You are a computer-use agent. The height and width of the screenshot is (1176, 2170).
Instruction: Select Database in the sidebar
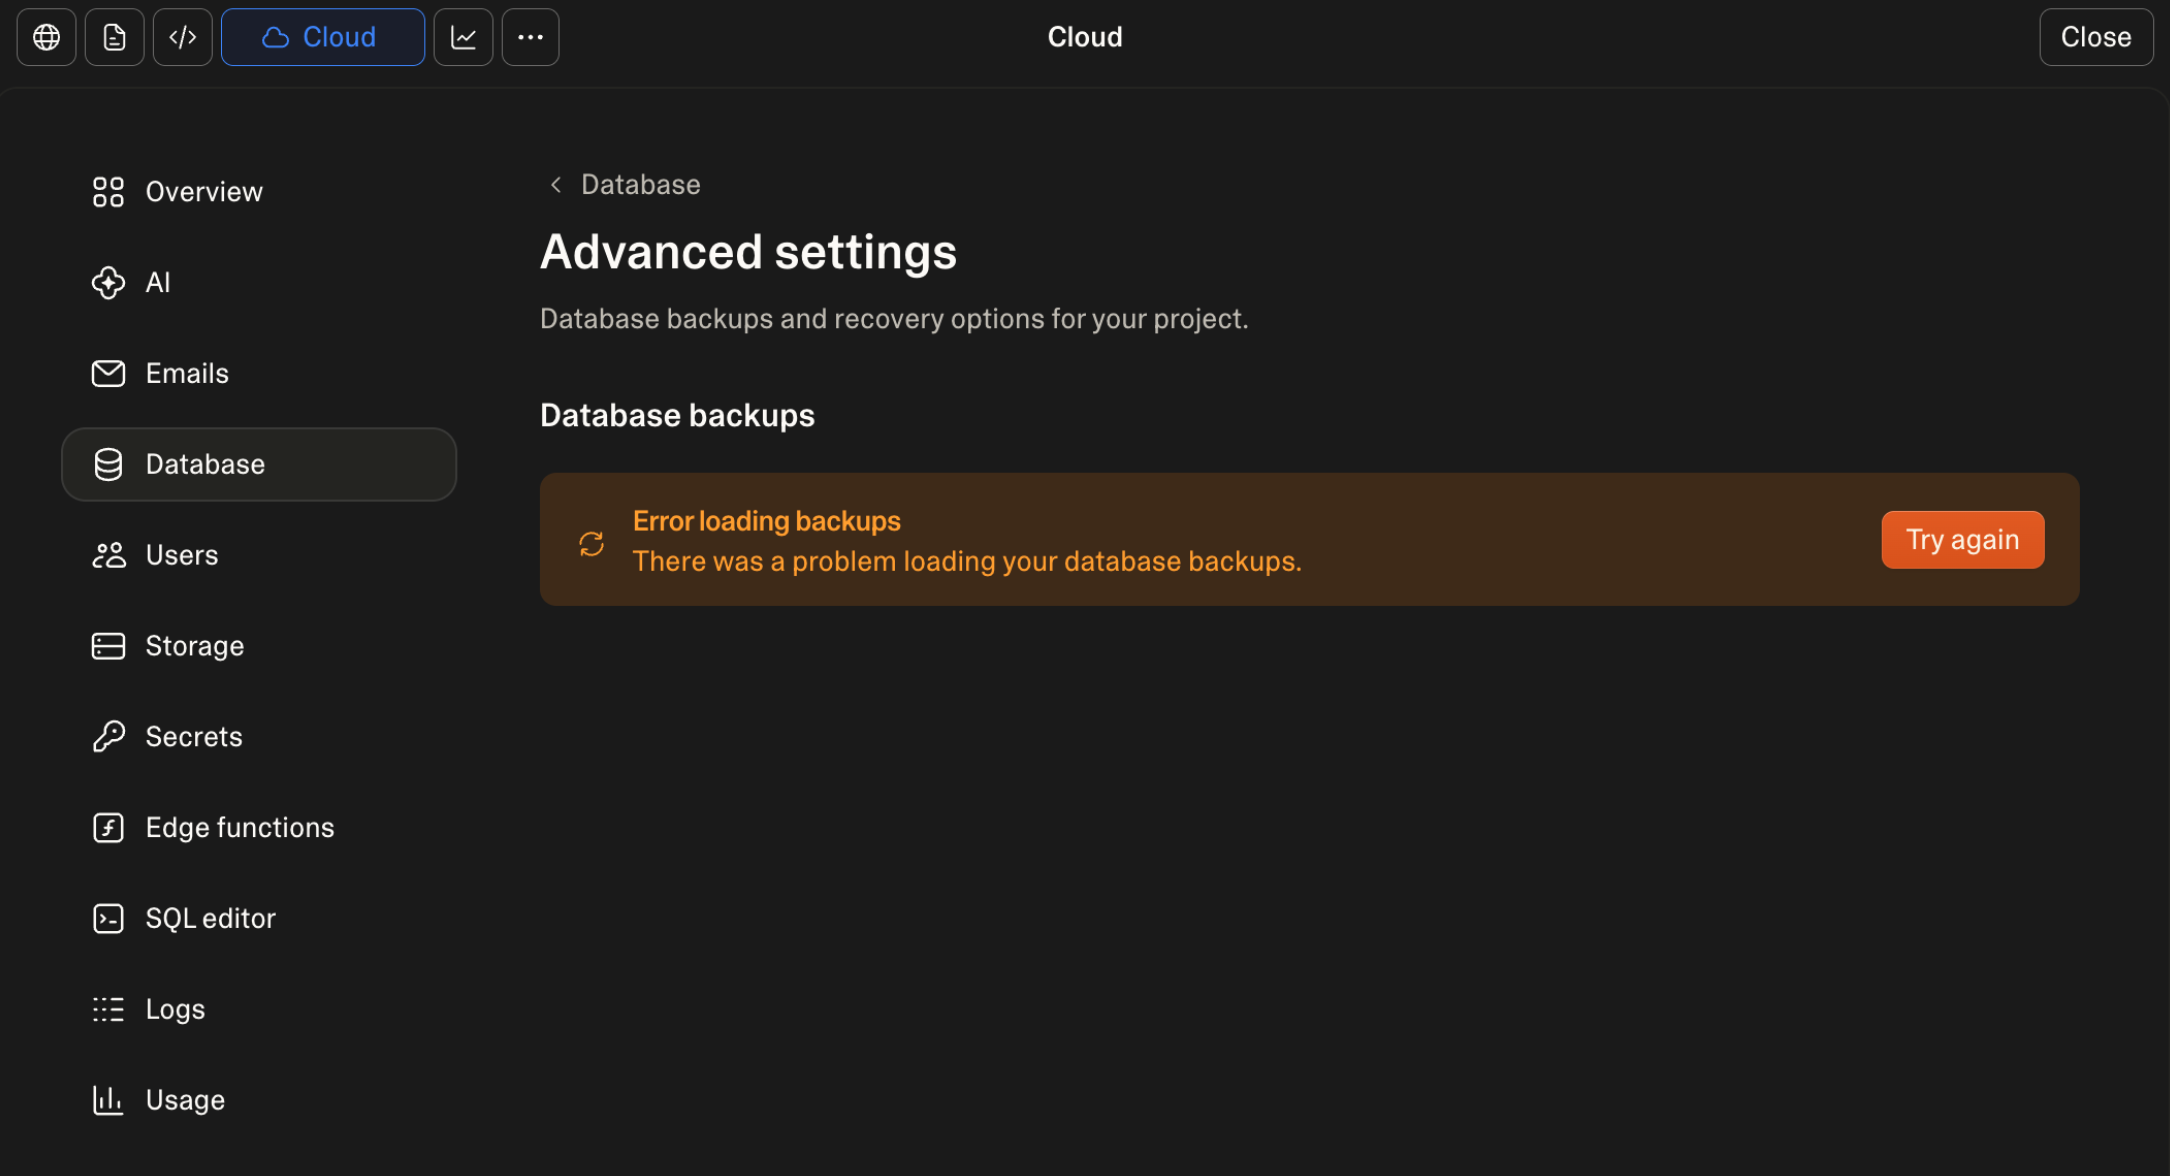(259, 465)
